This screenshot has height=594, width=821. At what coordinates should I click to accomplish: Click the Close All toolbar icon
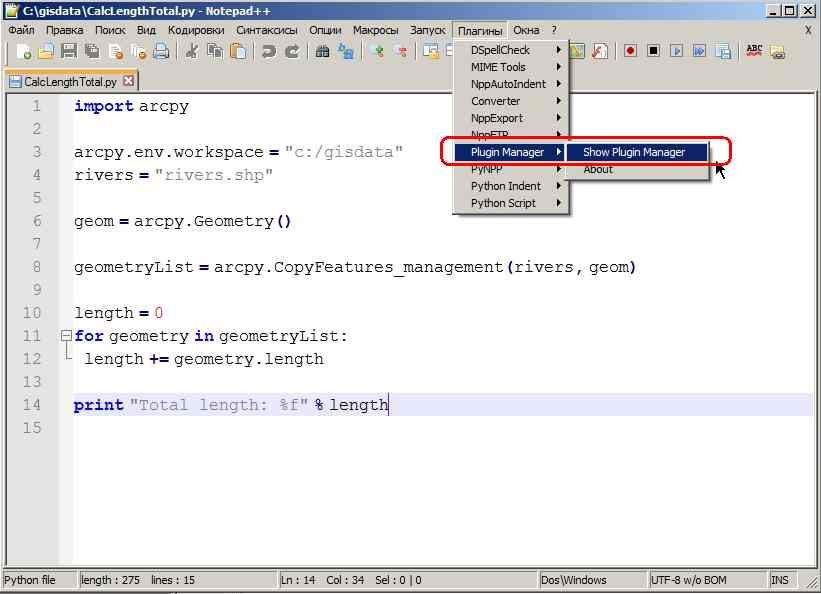(x=139, y=52)
